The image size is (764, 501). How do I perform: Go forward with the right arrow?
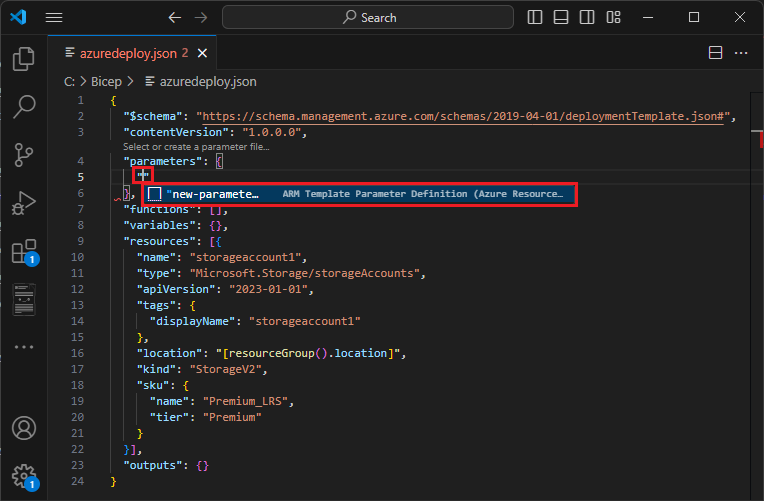pos(201,18)
